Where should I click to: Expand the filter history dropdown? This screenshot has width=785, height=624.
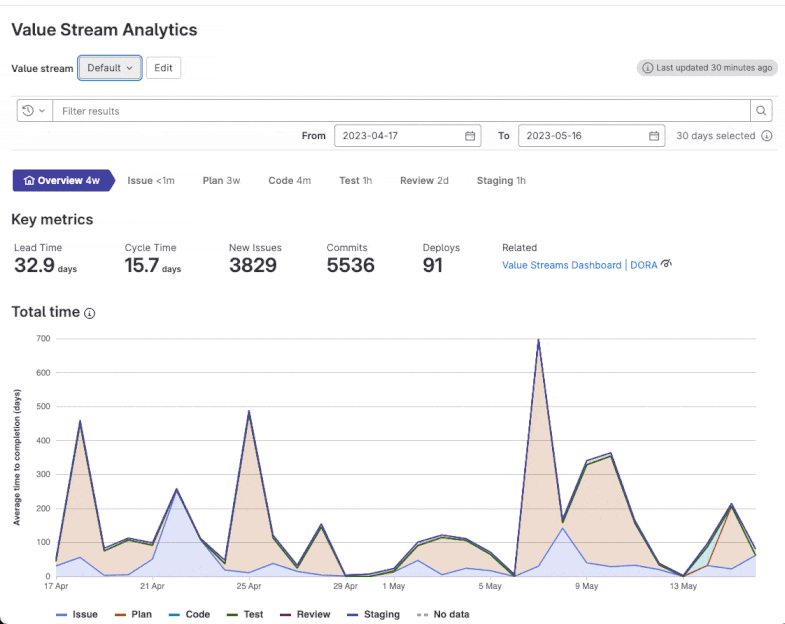tap(34, 111)
